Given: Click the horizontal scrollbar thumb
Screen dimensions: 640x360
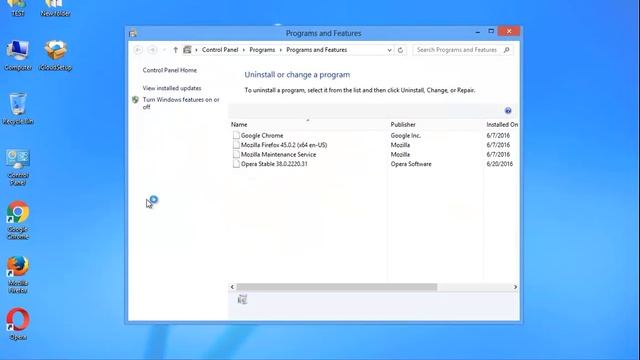Looking at the screenshot, I should [337, 287].
